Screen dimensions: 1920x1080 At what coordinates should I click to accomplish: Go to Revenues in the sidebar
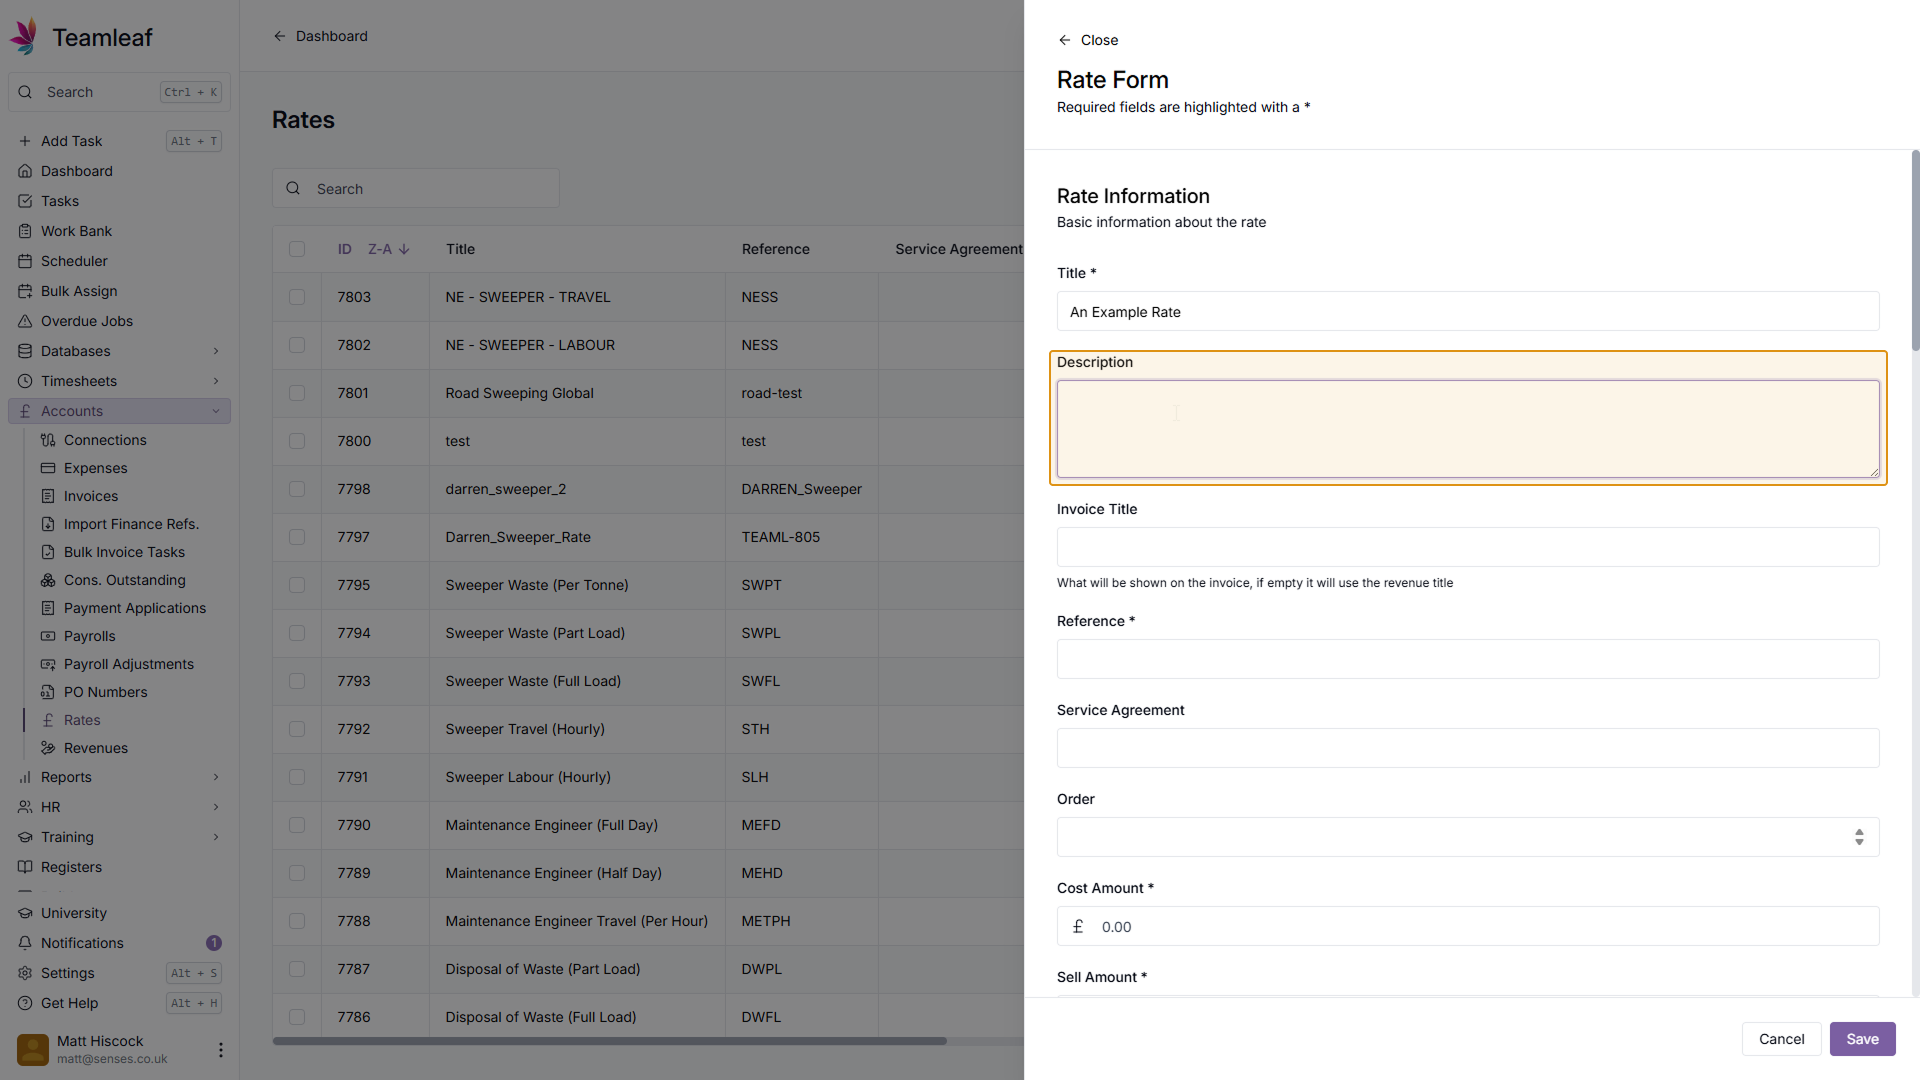pos(96,748)
